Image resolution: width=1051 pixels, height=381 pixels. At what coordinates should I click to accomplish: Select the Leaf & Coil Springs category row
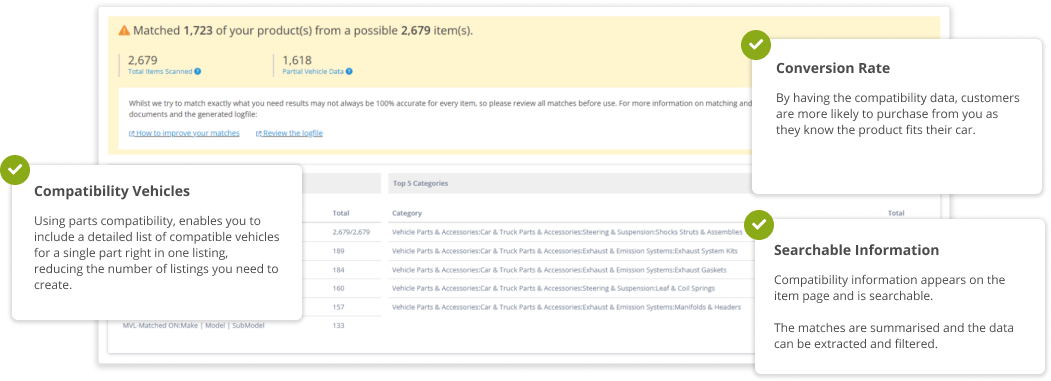(x=553, y=288)
